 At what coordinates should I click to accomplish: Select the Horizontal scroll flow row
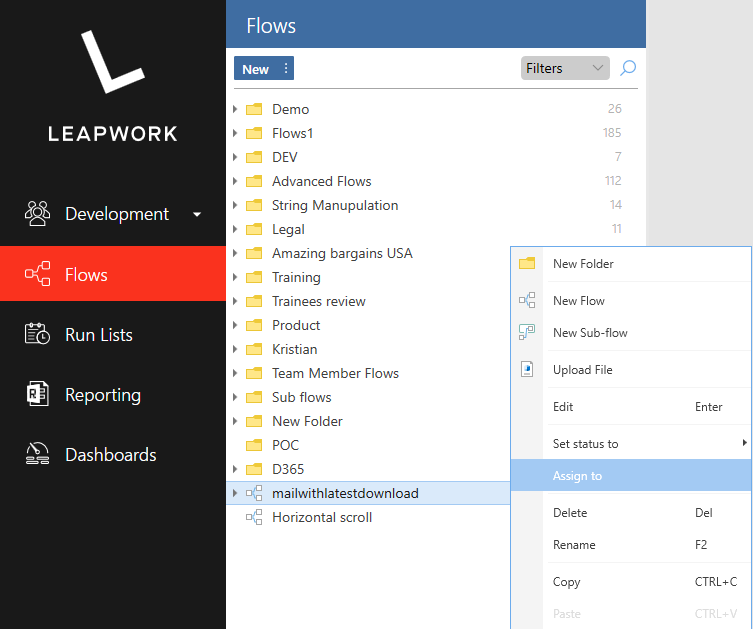368,517
